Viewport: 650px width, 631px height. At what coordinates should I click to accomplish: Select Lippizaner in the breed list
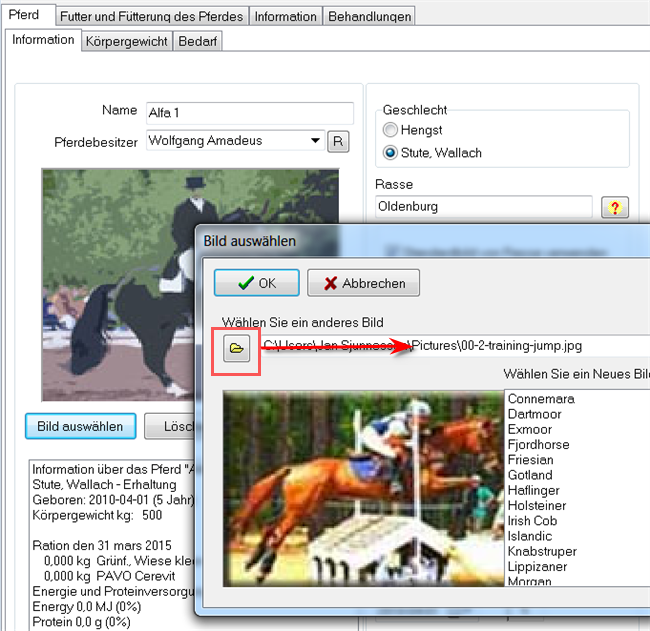pyautogui.click(x=537, y=567)
